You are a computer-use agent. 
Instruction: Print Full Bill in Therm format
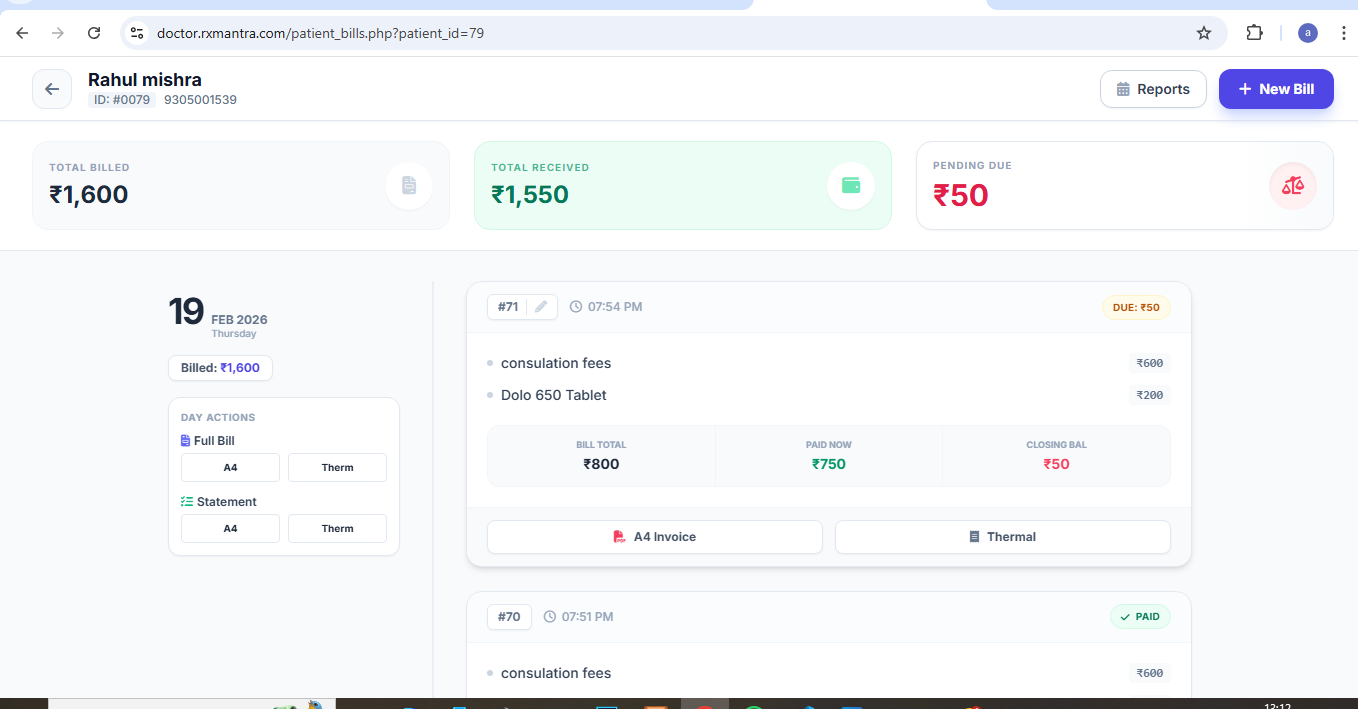point(337,467)
